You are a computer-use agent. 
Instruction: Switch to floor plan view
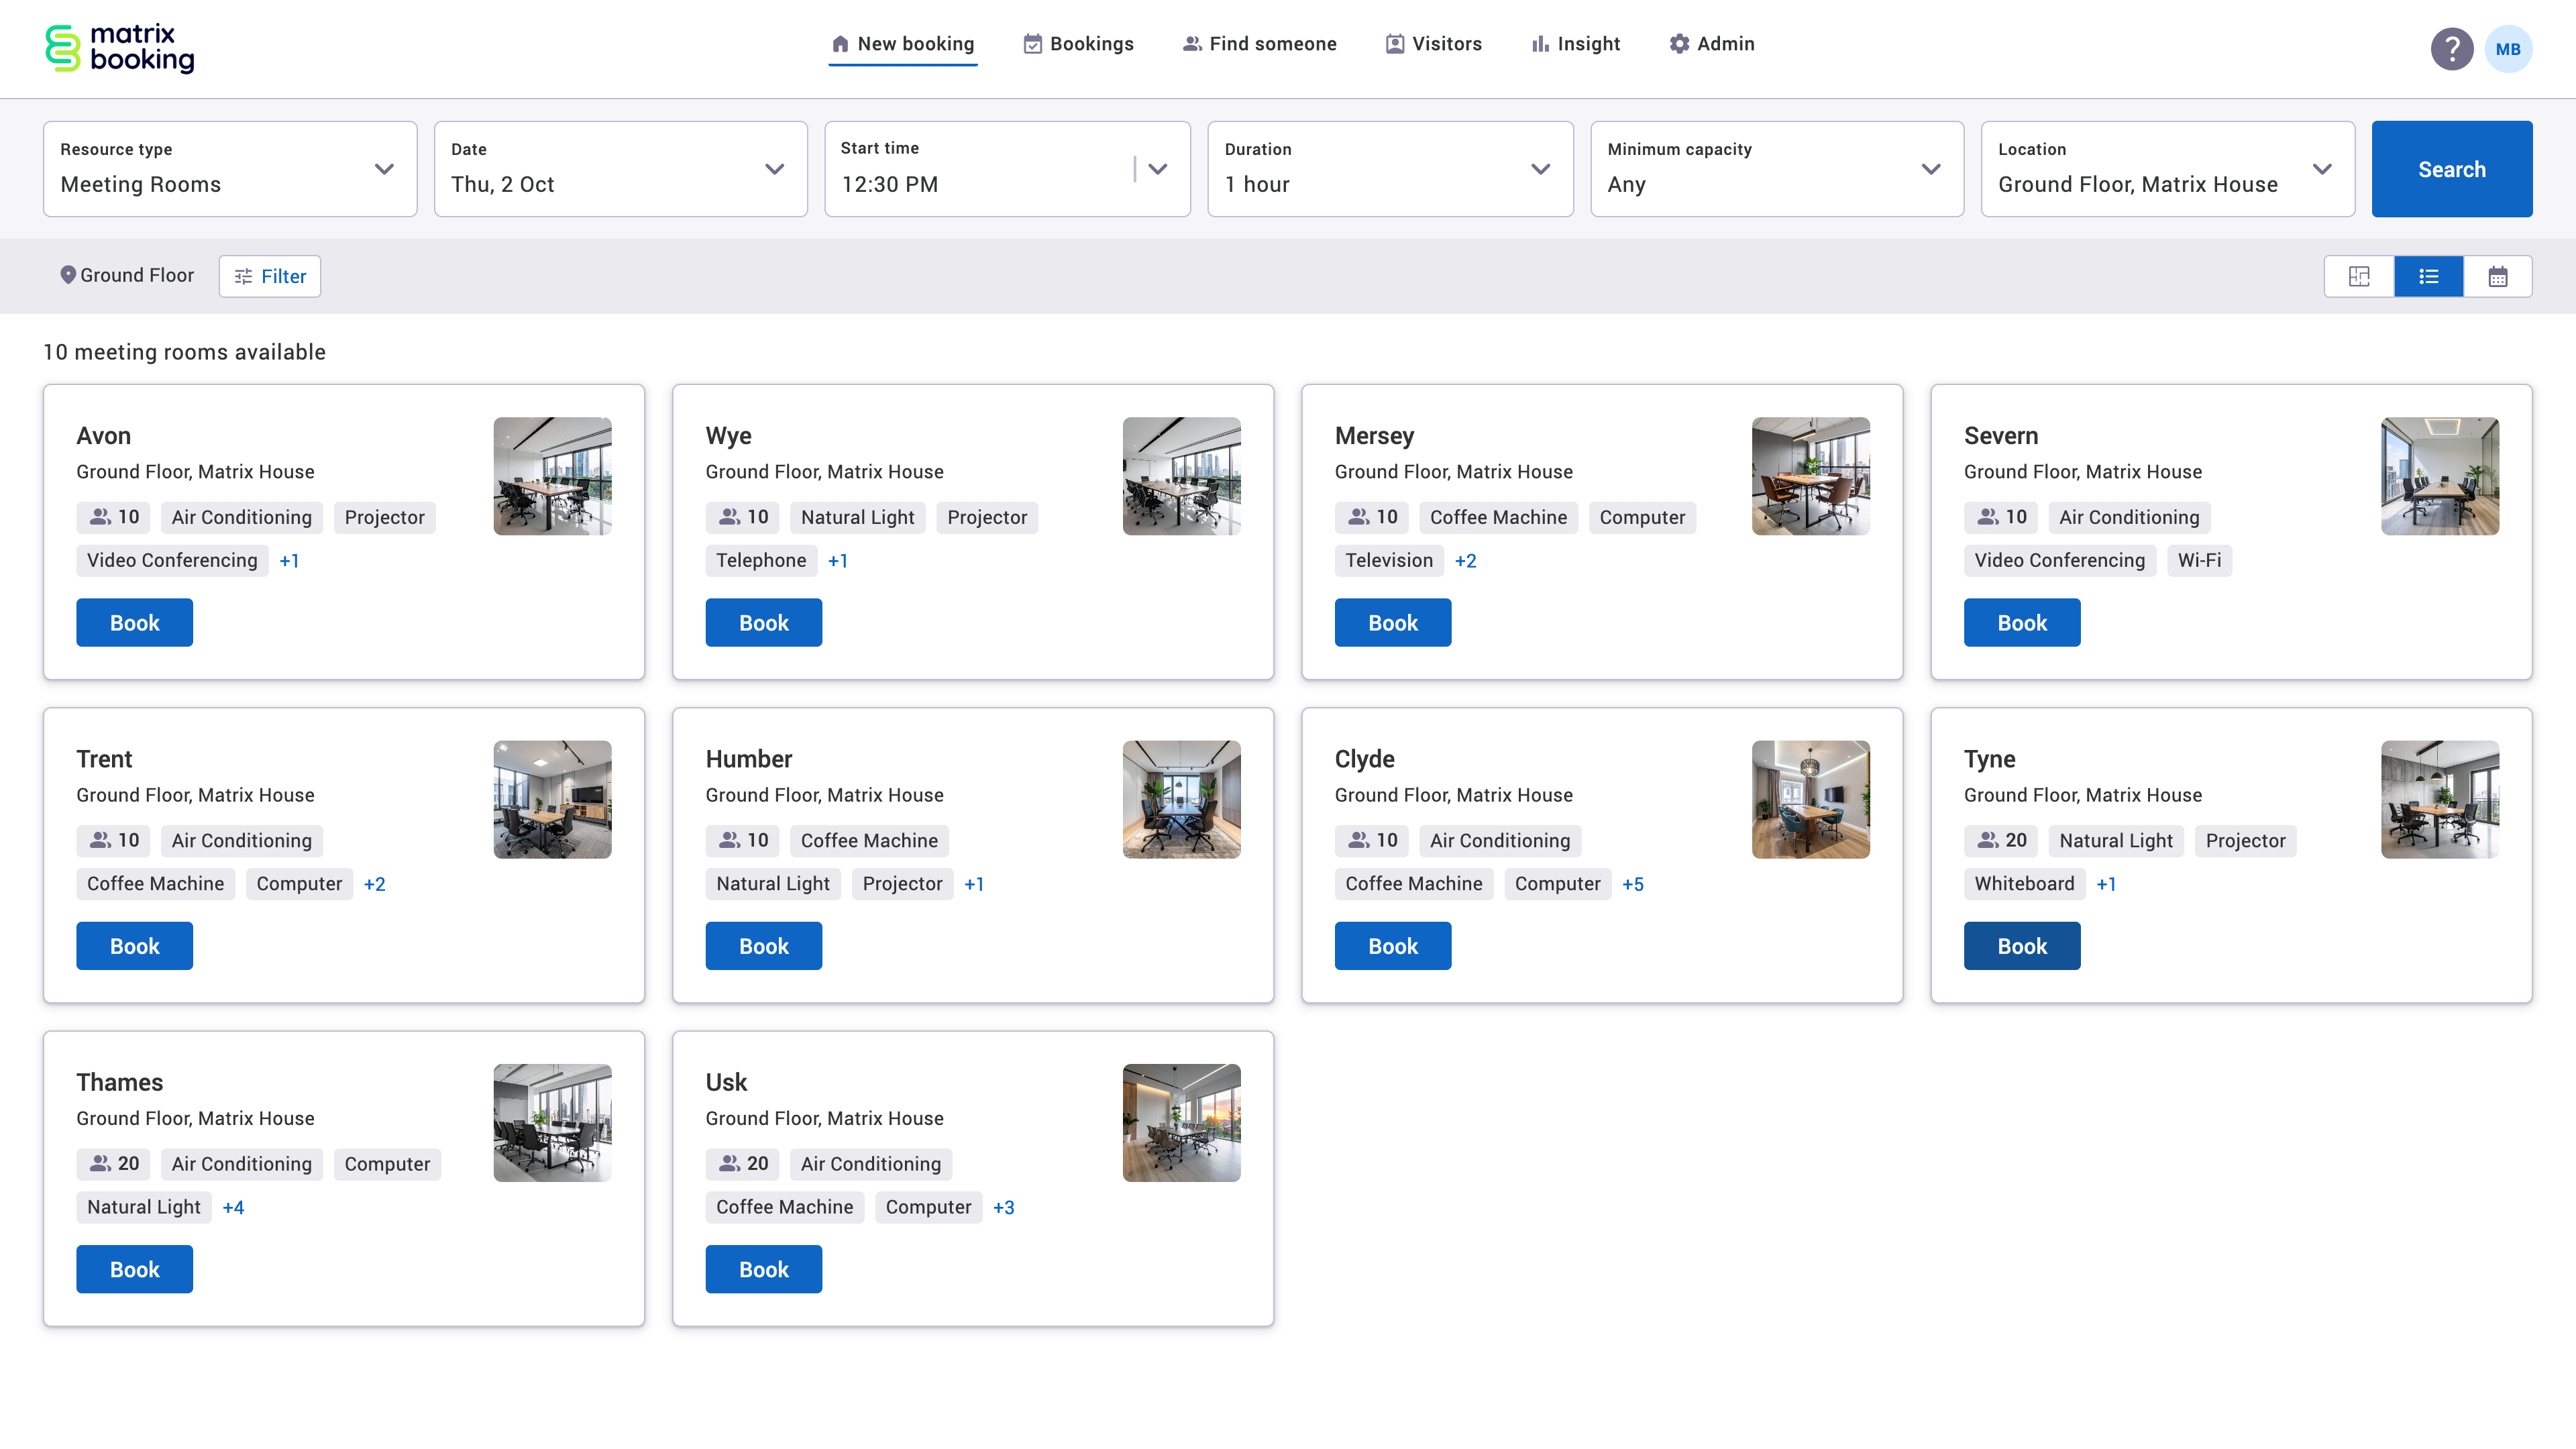pyautogui.click(x=2359, y=277)
